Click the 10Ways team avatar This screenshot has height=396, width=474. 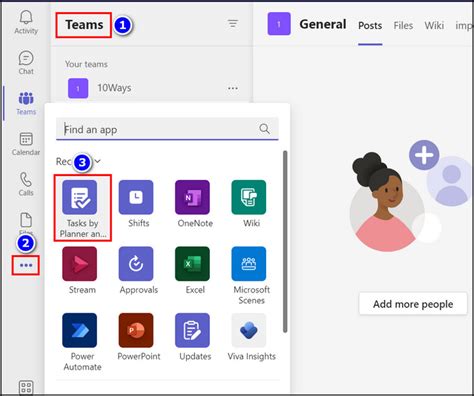78,88
